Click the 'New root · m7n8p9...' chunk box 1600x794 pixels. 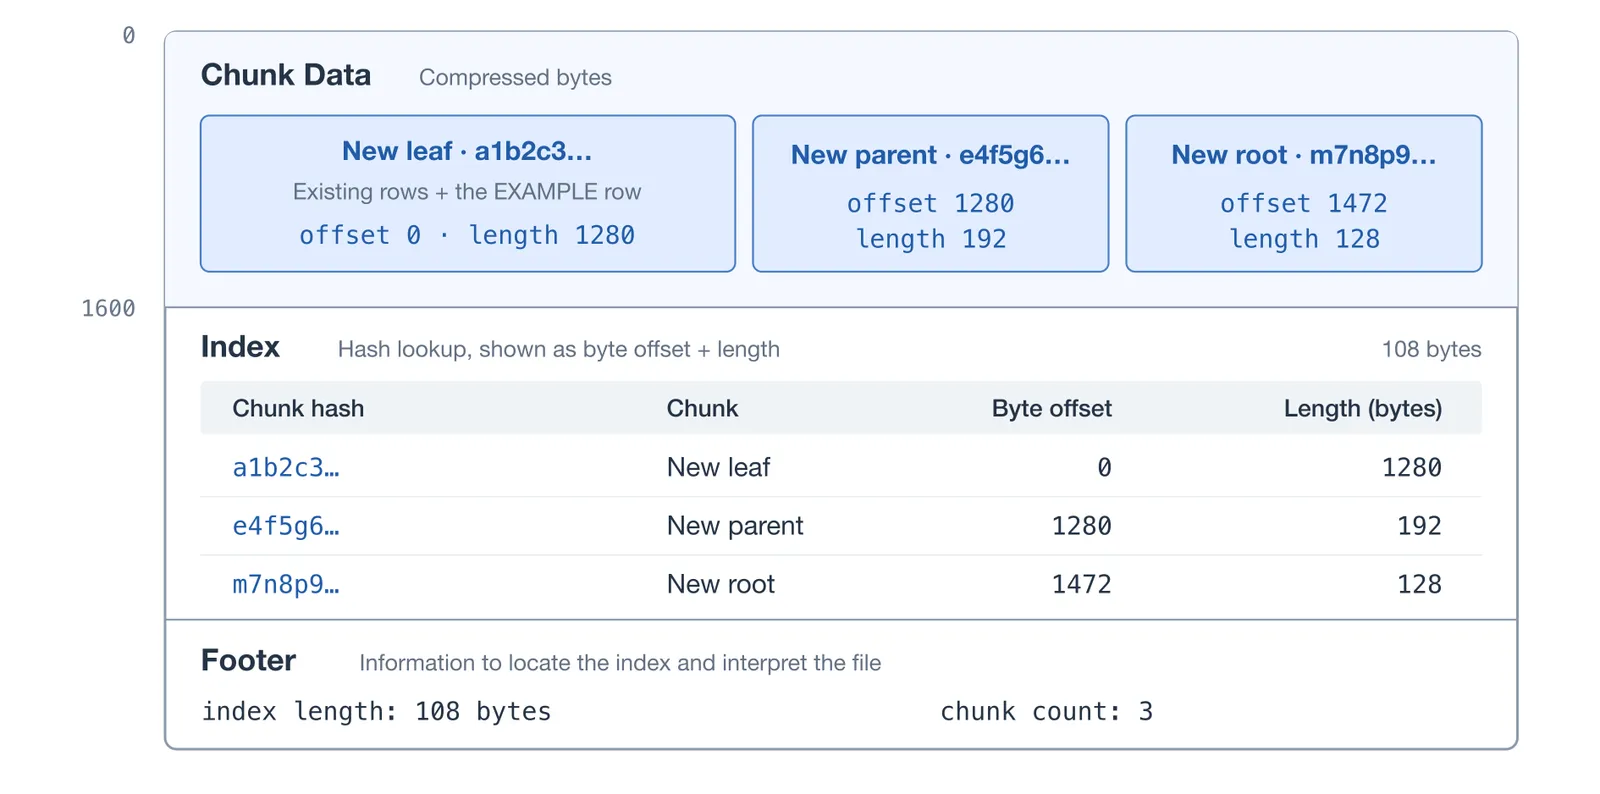(1304, 193)
